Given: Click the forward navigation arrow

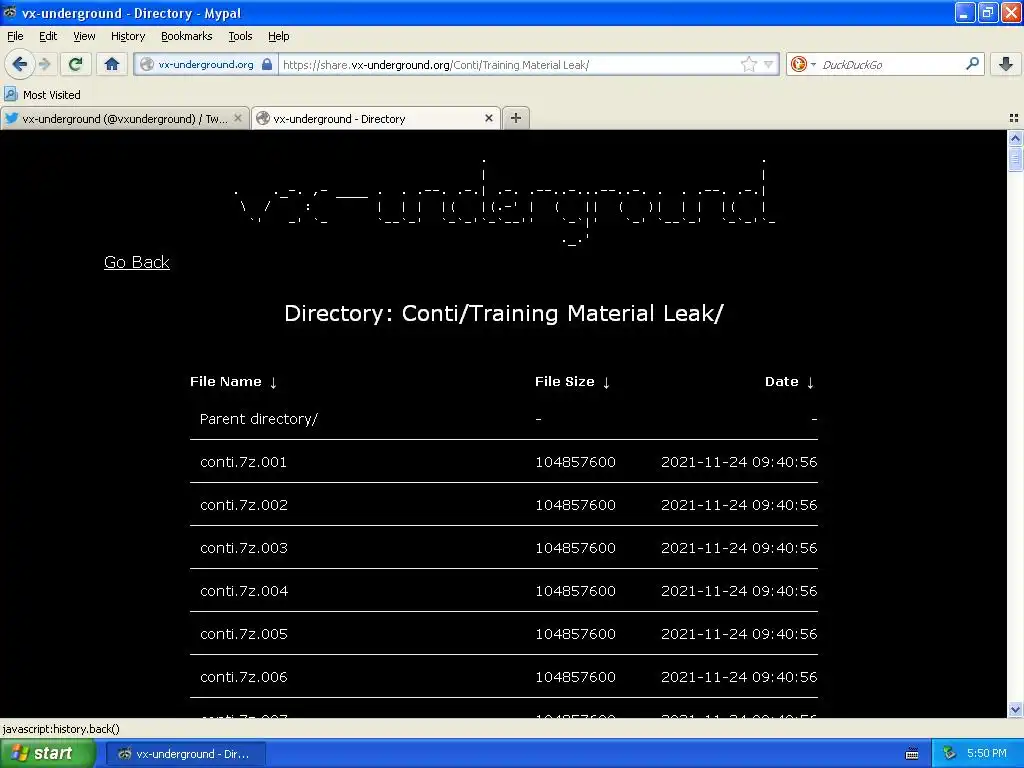Looking at the screenshot, I should (x=45, y=64).
